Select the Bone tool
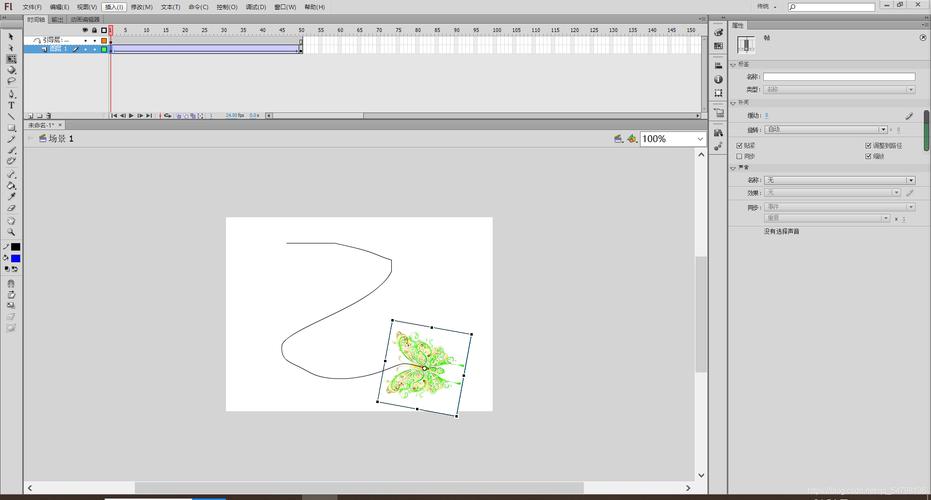Viewport: 931px width, 500px height. coord(11,174)
